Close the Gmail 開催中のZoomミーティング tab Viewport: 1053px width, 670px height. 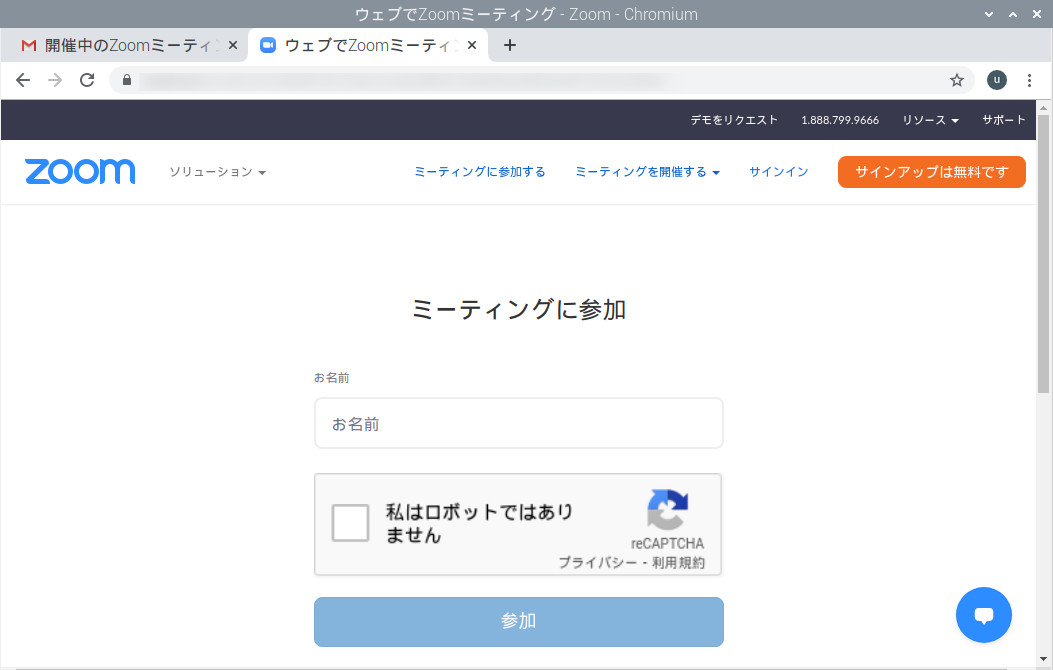(x=232, y=45)
